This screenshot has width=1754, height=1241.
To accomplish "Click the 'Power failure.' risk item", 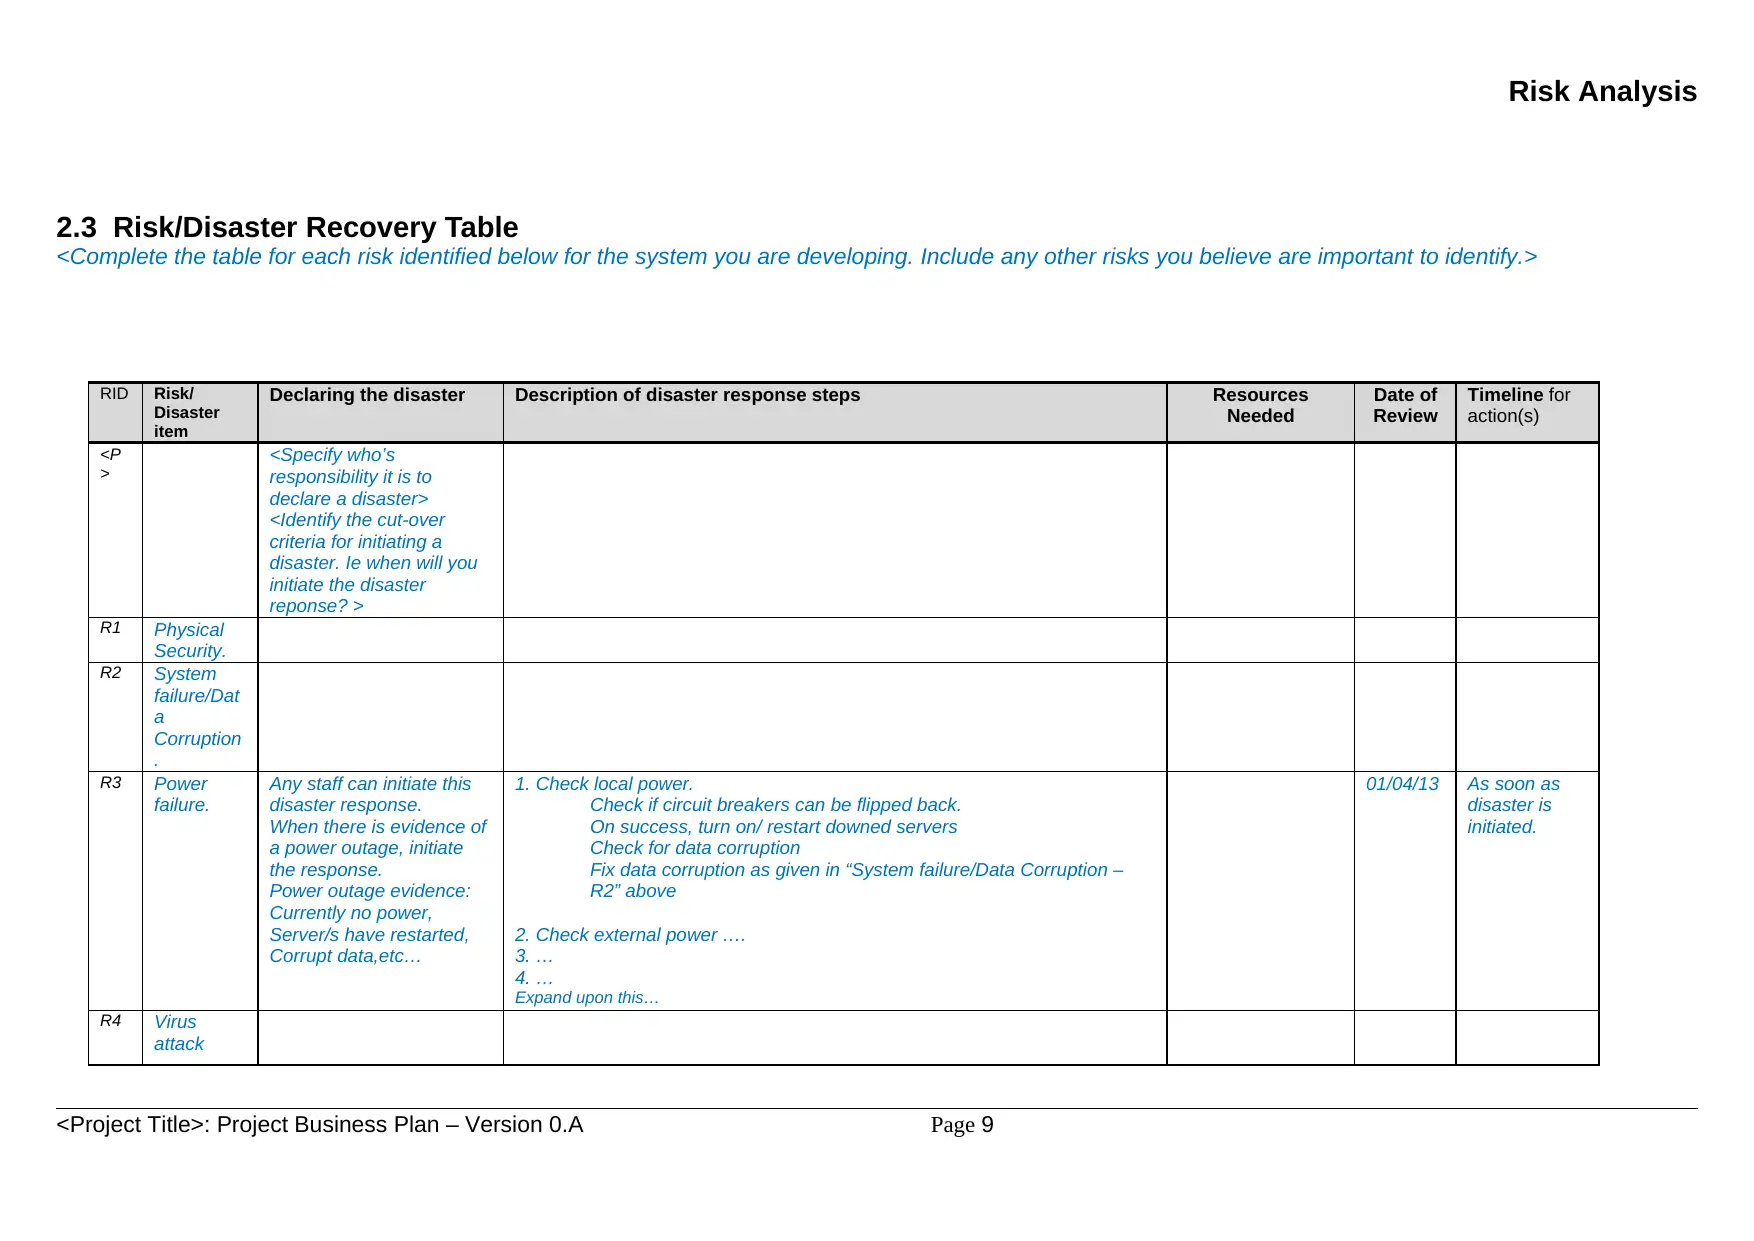I will [181, 794].
